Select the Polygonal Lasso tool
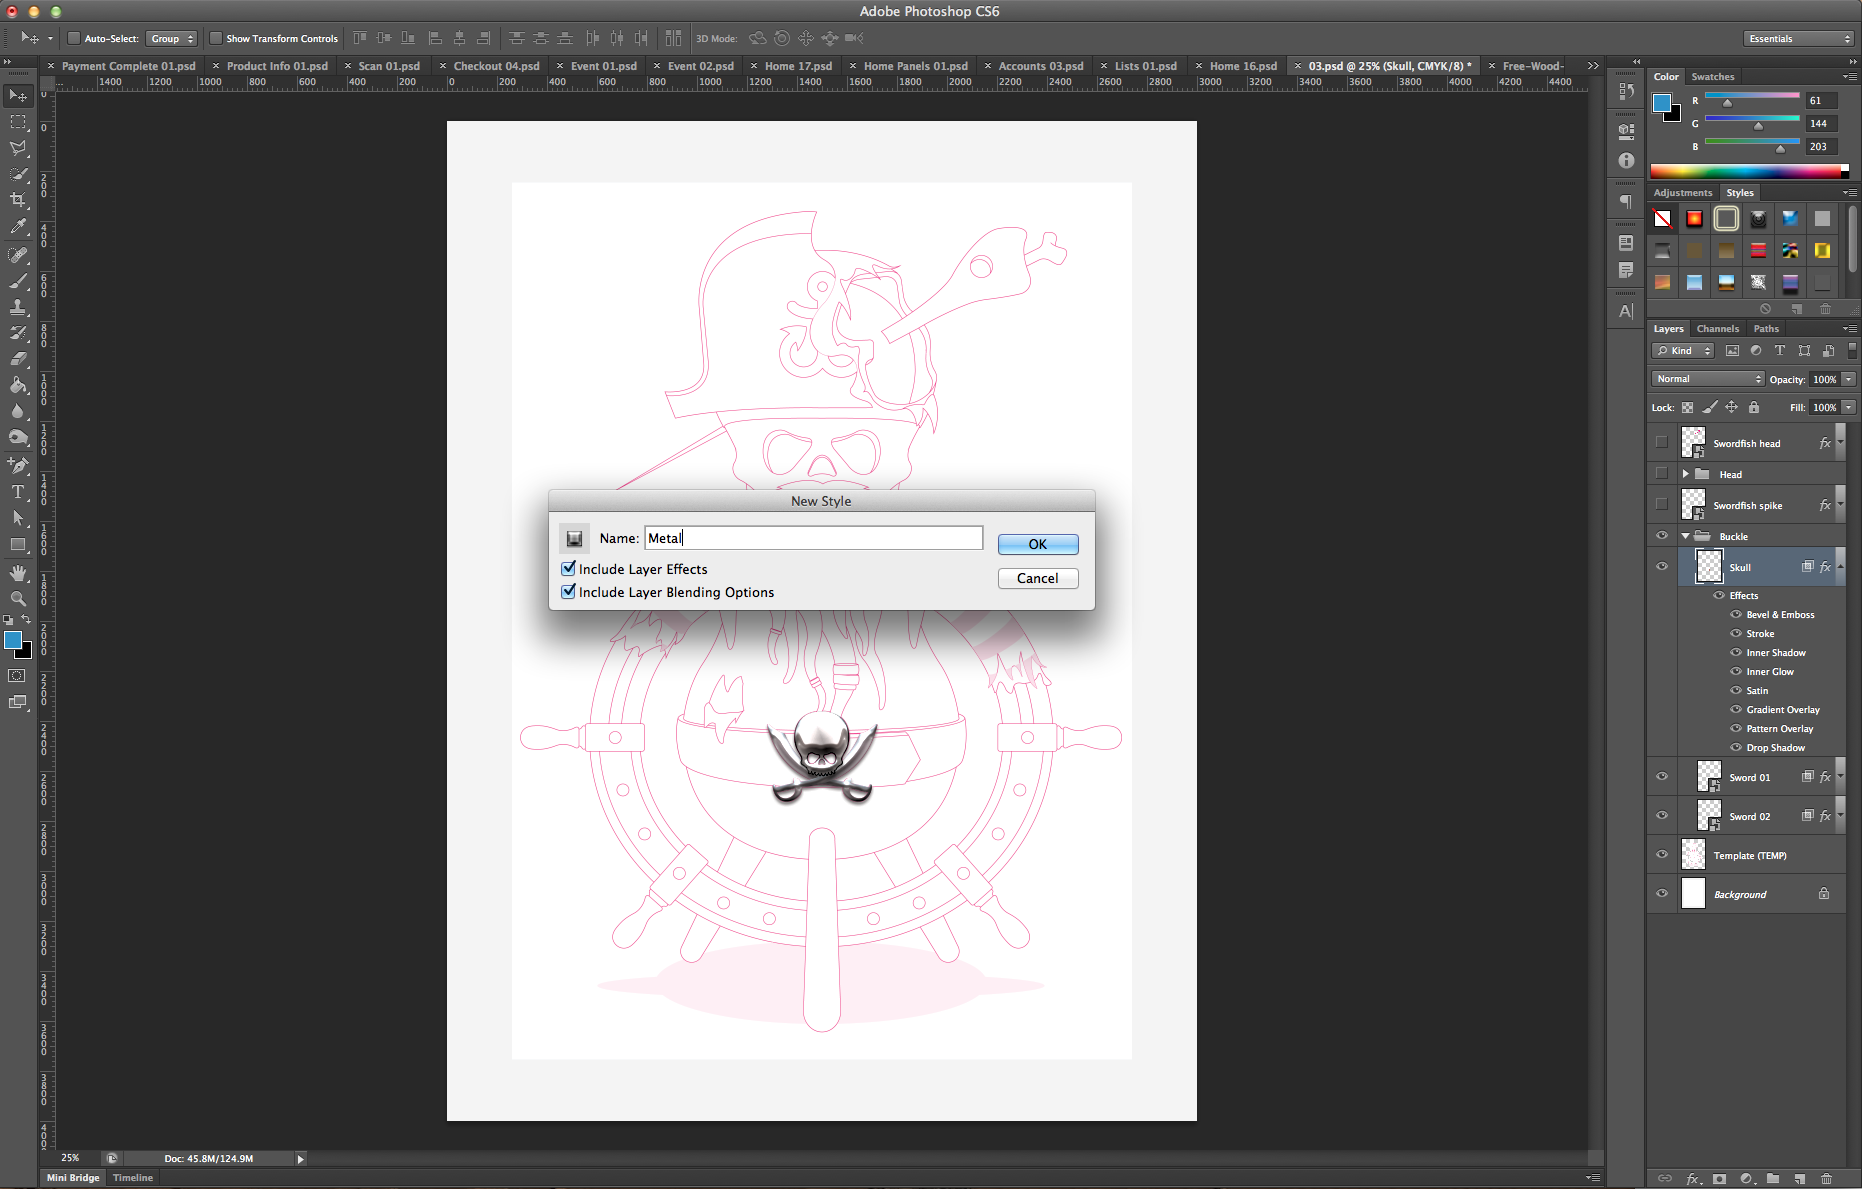The width and height of the screenshot is (1862, 1189). pyautogui.click(x=18, y=148)
